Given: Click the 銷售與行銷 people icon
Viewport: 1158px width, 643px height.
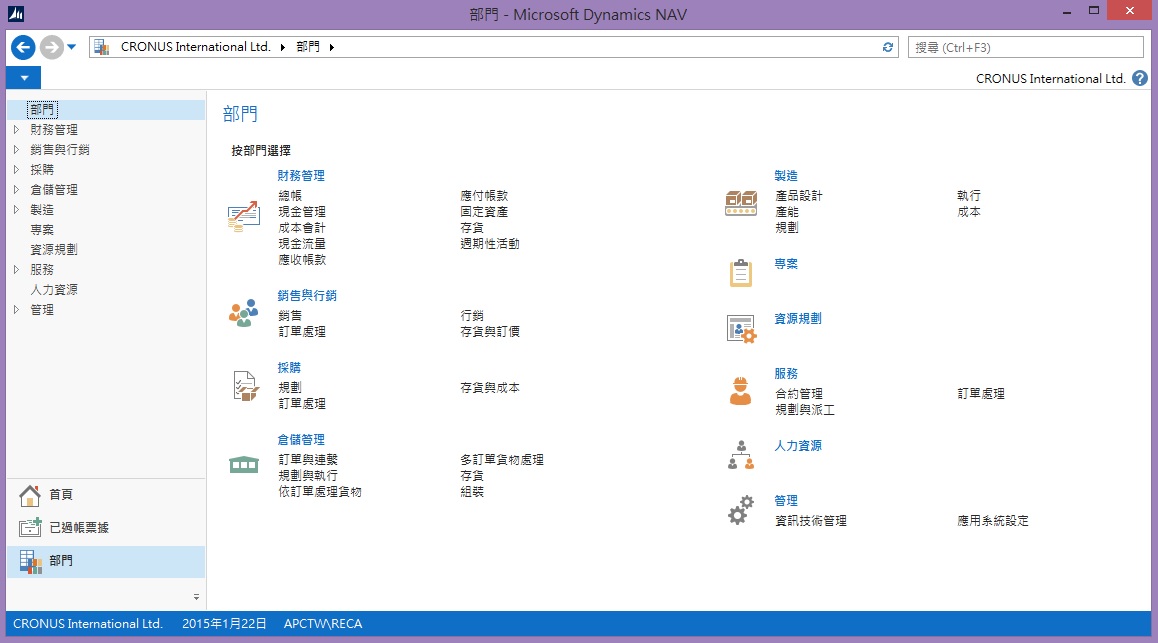Looking at the screenshot, I should [243, 313].
